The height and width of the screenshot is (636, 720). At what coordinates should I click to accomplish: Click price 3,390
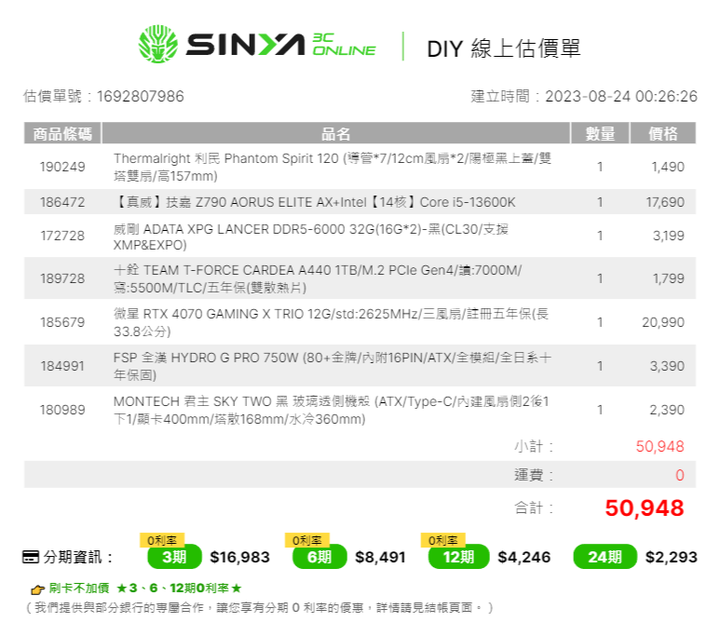click(x=667, y=366)
